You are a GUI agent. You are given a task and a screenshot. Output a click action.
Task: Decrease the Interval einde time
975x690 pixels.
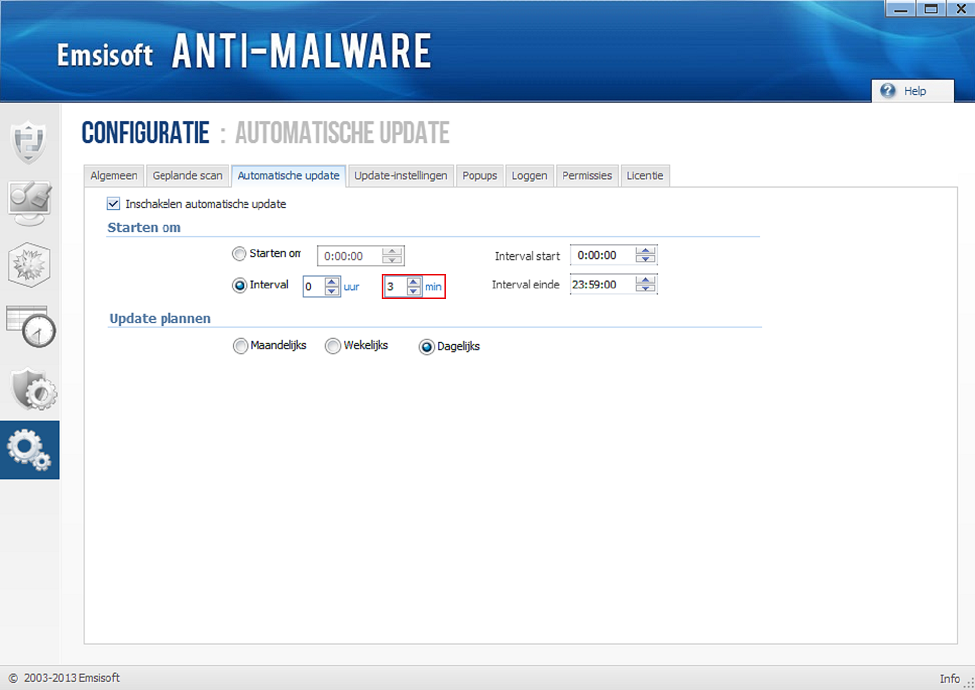point(645,288)
